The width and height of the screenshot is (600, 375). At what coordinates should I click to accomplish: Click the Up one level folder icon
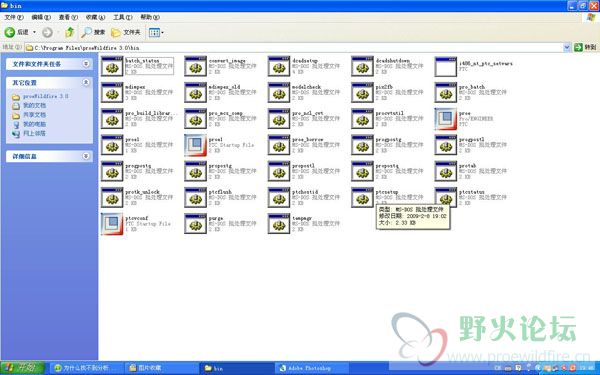[x=69, y=33]
